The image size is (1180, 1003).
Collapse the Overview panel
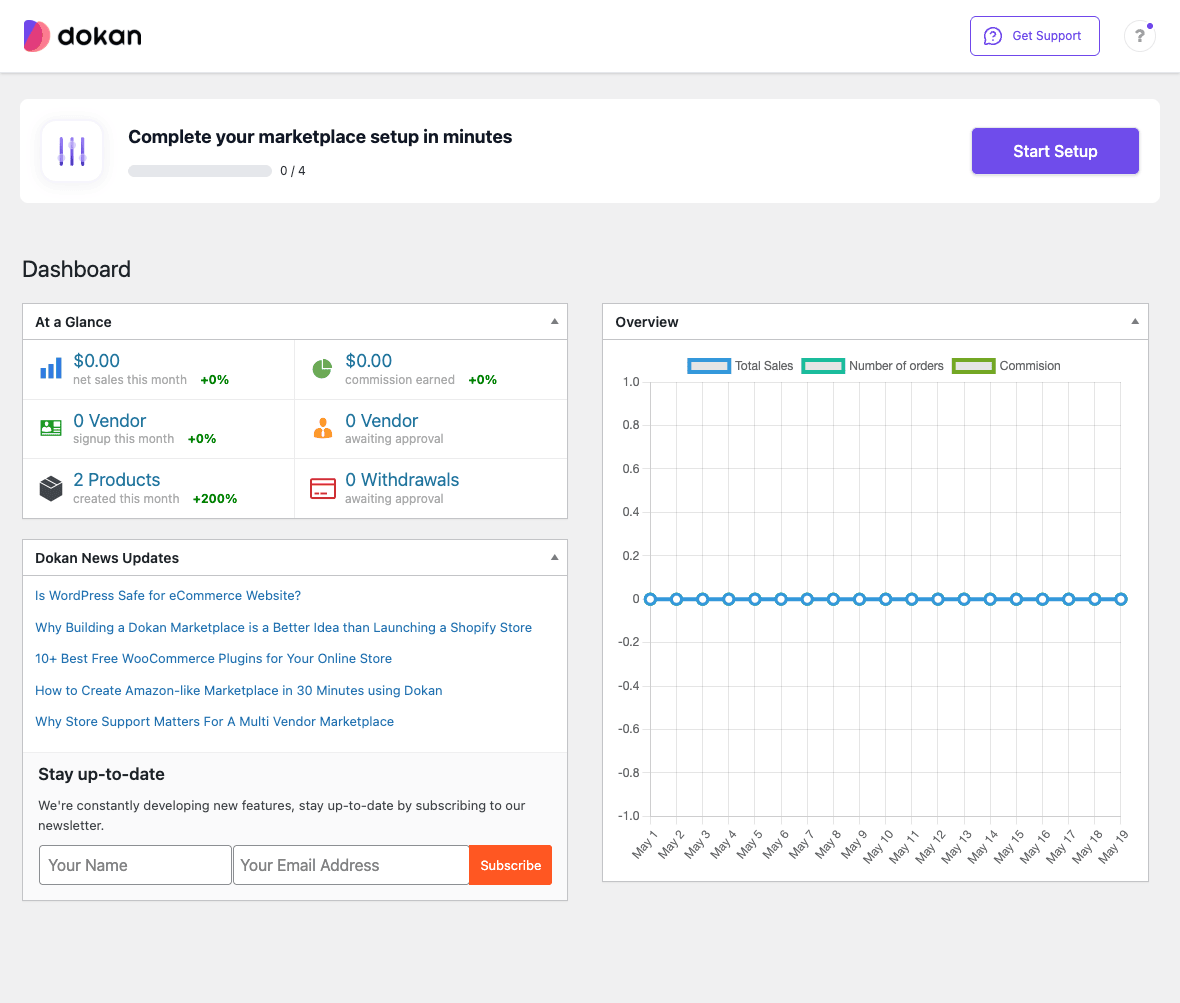coord(1135,322)
